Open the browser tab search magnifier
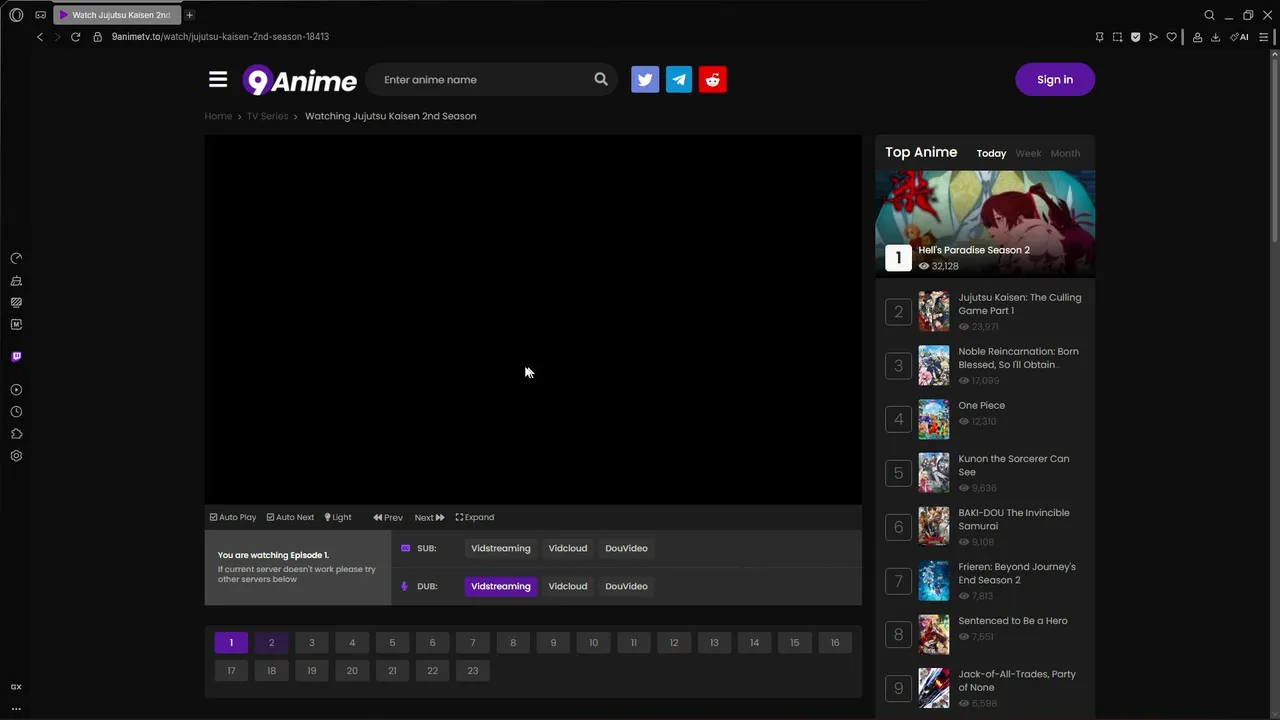The image size is (1280, 720). [1209, 15]
